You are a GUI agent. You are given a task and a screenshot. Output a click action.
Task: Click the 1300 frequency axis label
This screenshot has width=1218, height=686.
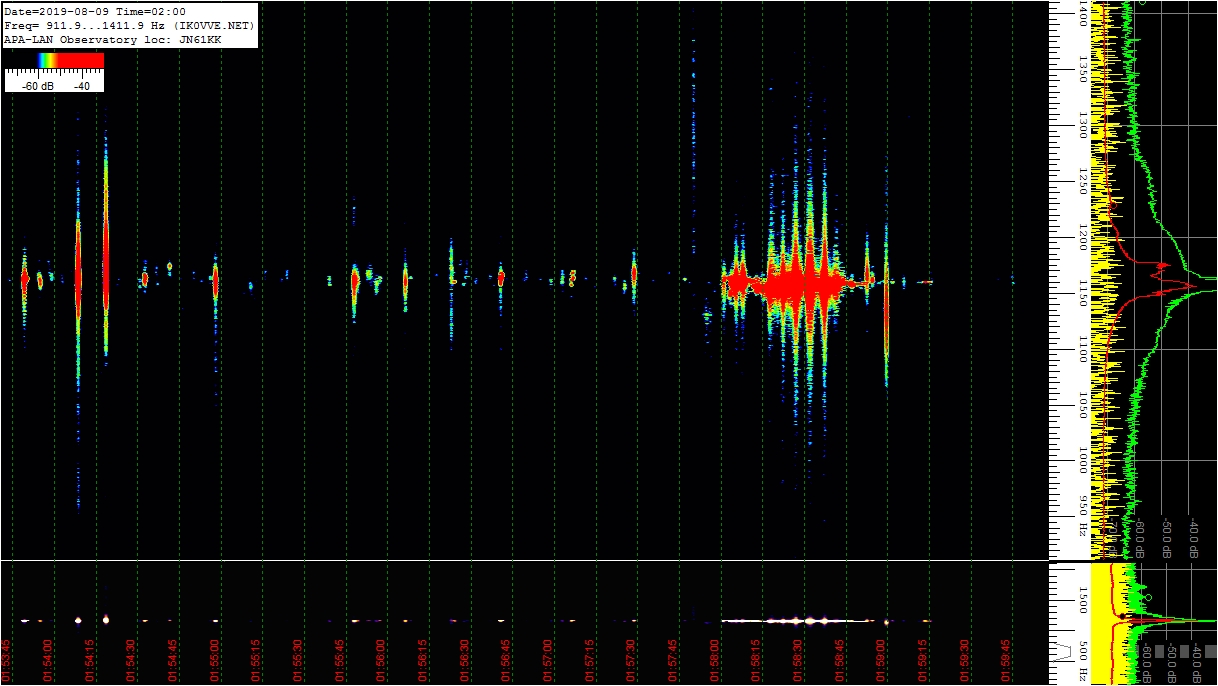(1083, 126)
